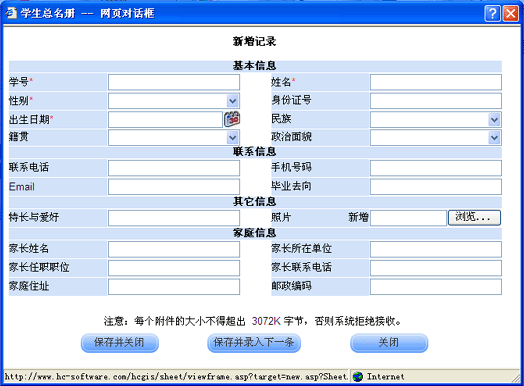Focus the Email input field
This screenshot has height=386, width=524.
tap(174, 187)
